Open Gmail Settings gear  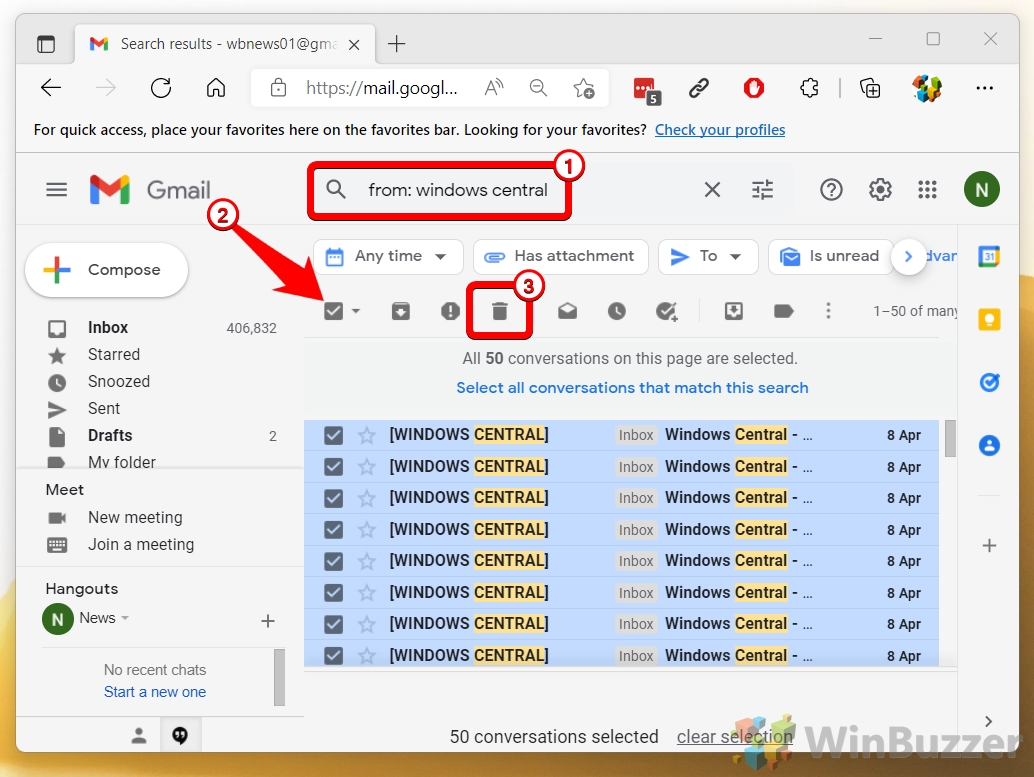tap(880, 190)
